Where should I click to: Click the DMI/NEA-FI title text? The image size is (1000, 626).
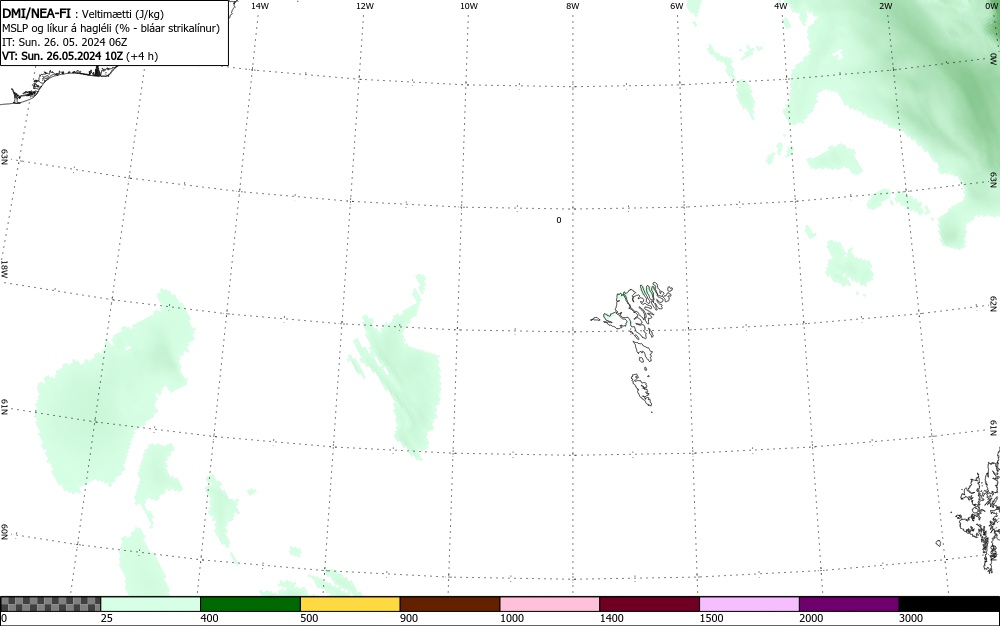click(x=36, y=13)
